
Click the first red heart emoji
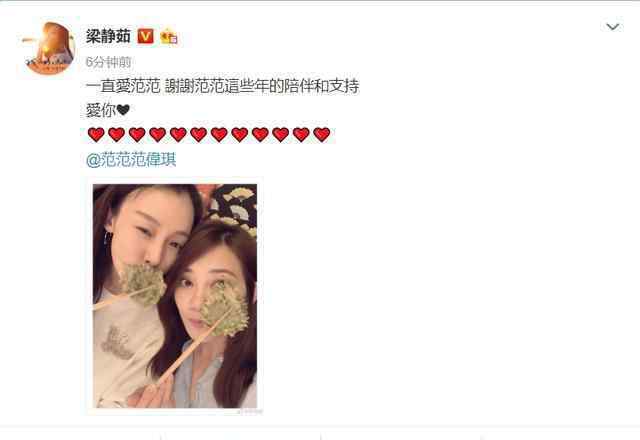point(96,134)
